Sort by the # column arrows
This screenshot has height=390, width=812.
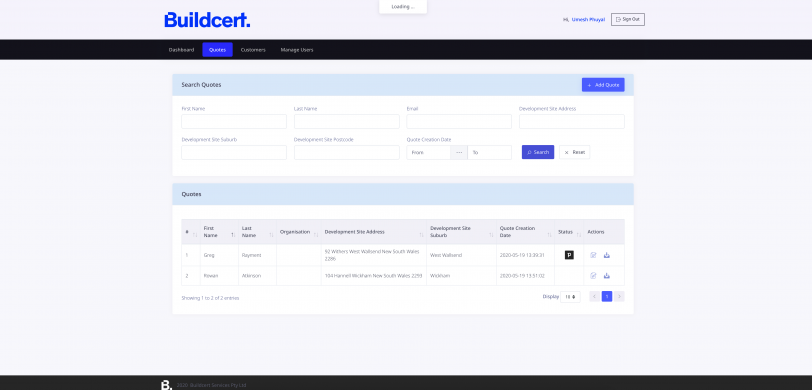click(195, 235)
